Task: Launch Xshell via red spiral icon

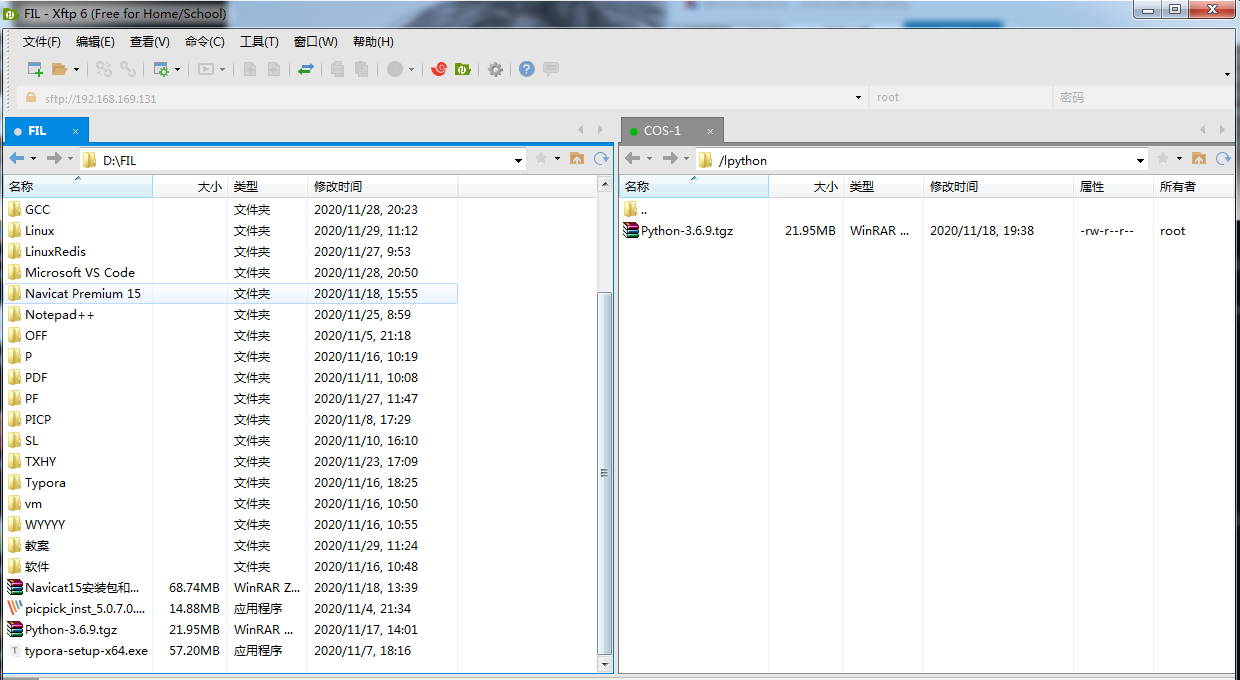Action: [438, 69]
